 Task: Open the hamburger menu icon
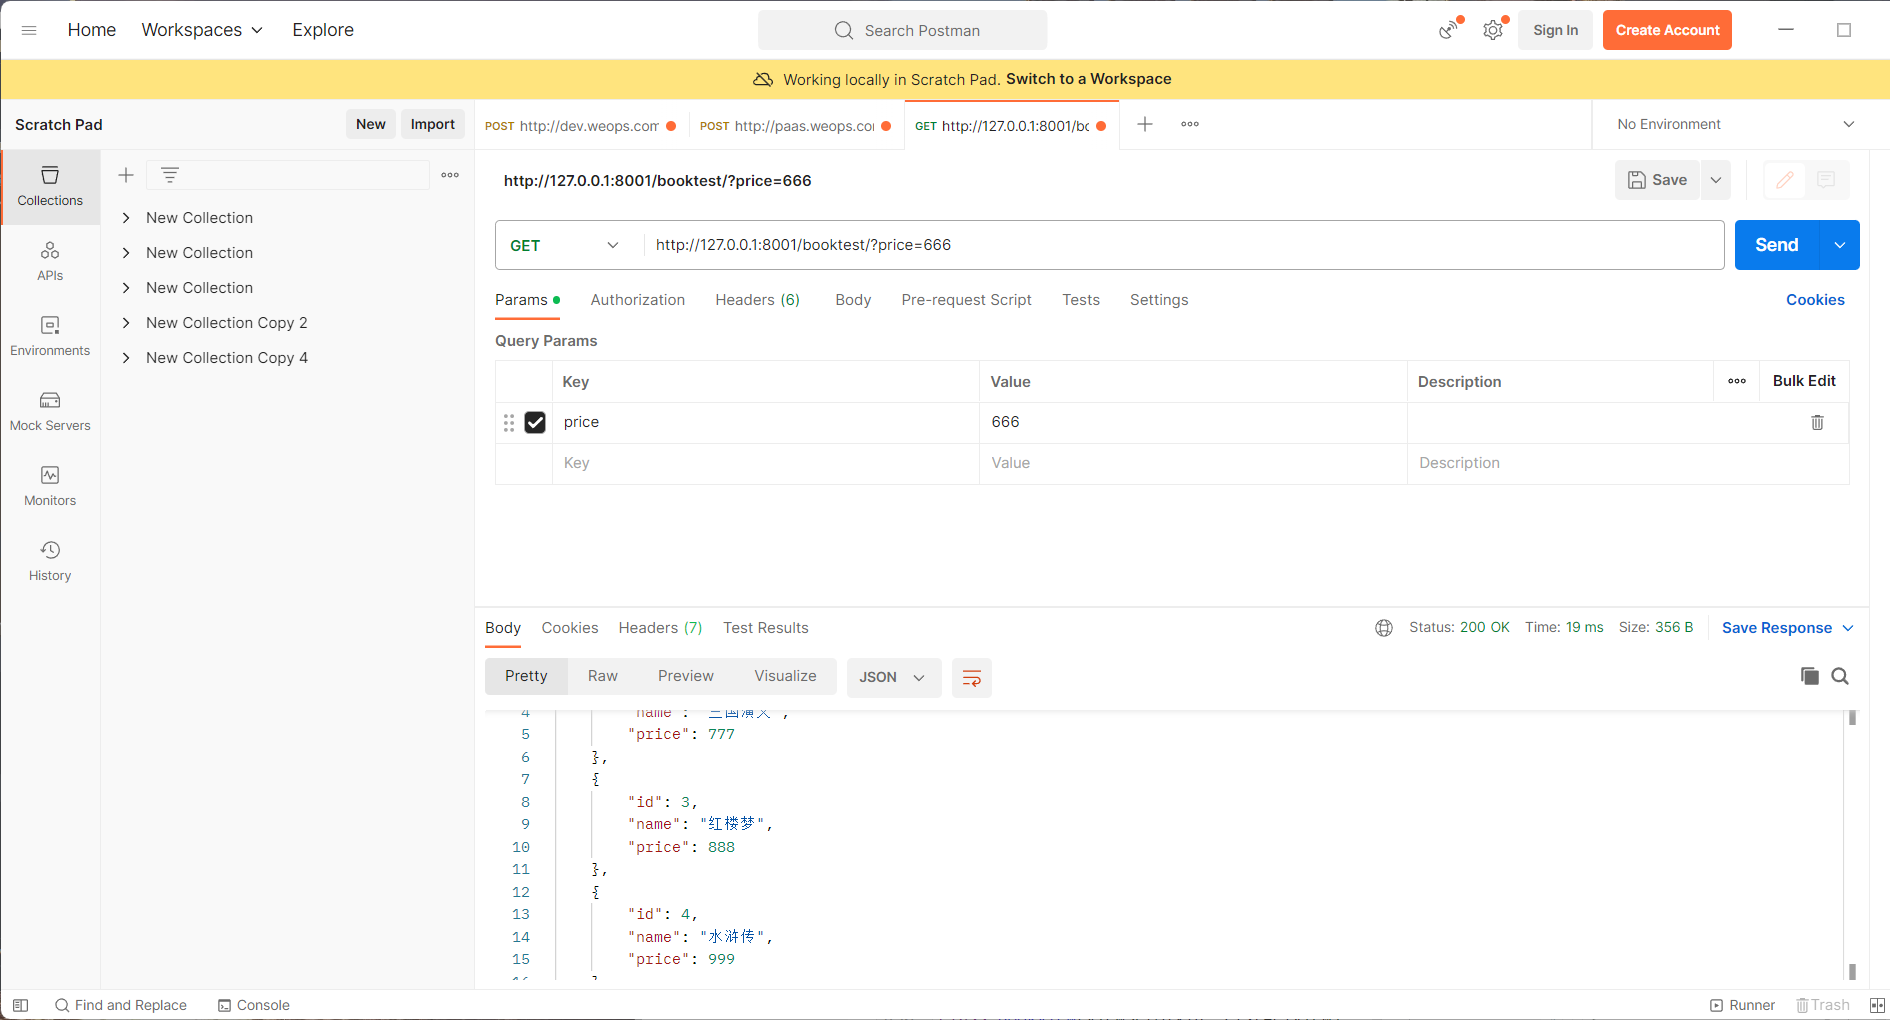click(29, 30)
